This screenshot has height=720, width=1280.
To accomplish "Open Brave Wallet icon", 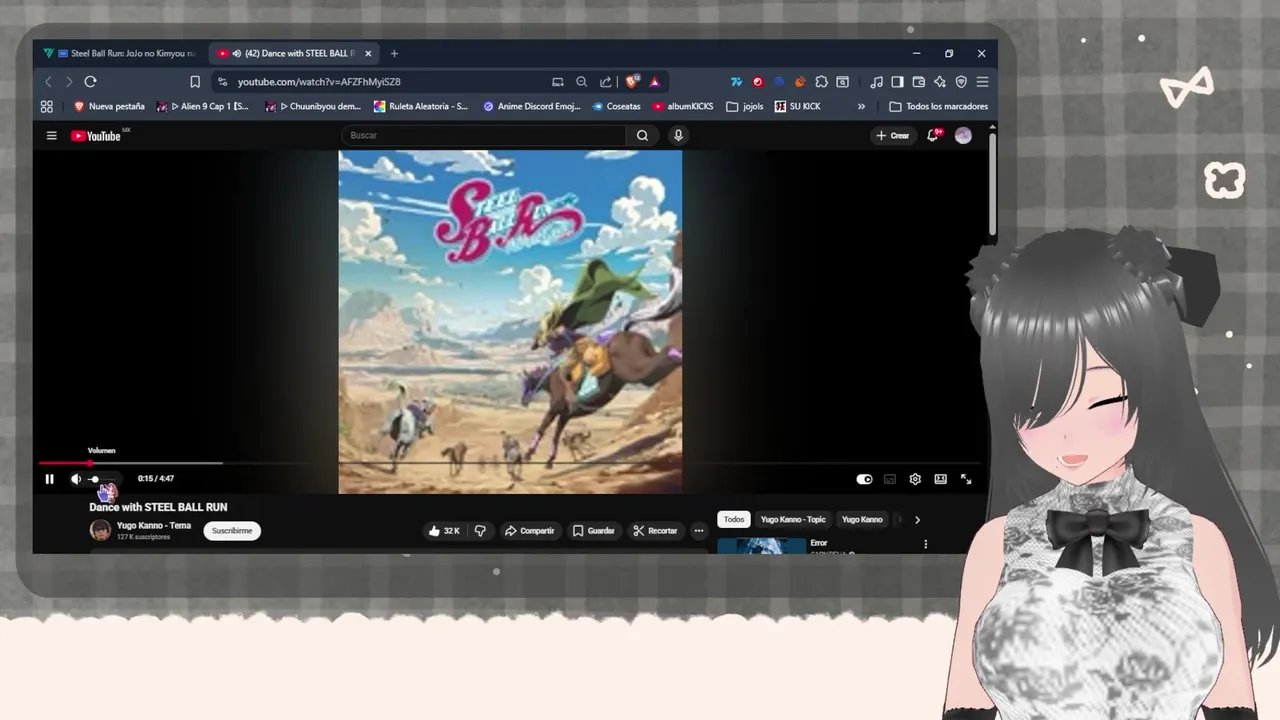I will click(918, 82).
